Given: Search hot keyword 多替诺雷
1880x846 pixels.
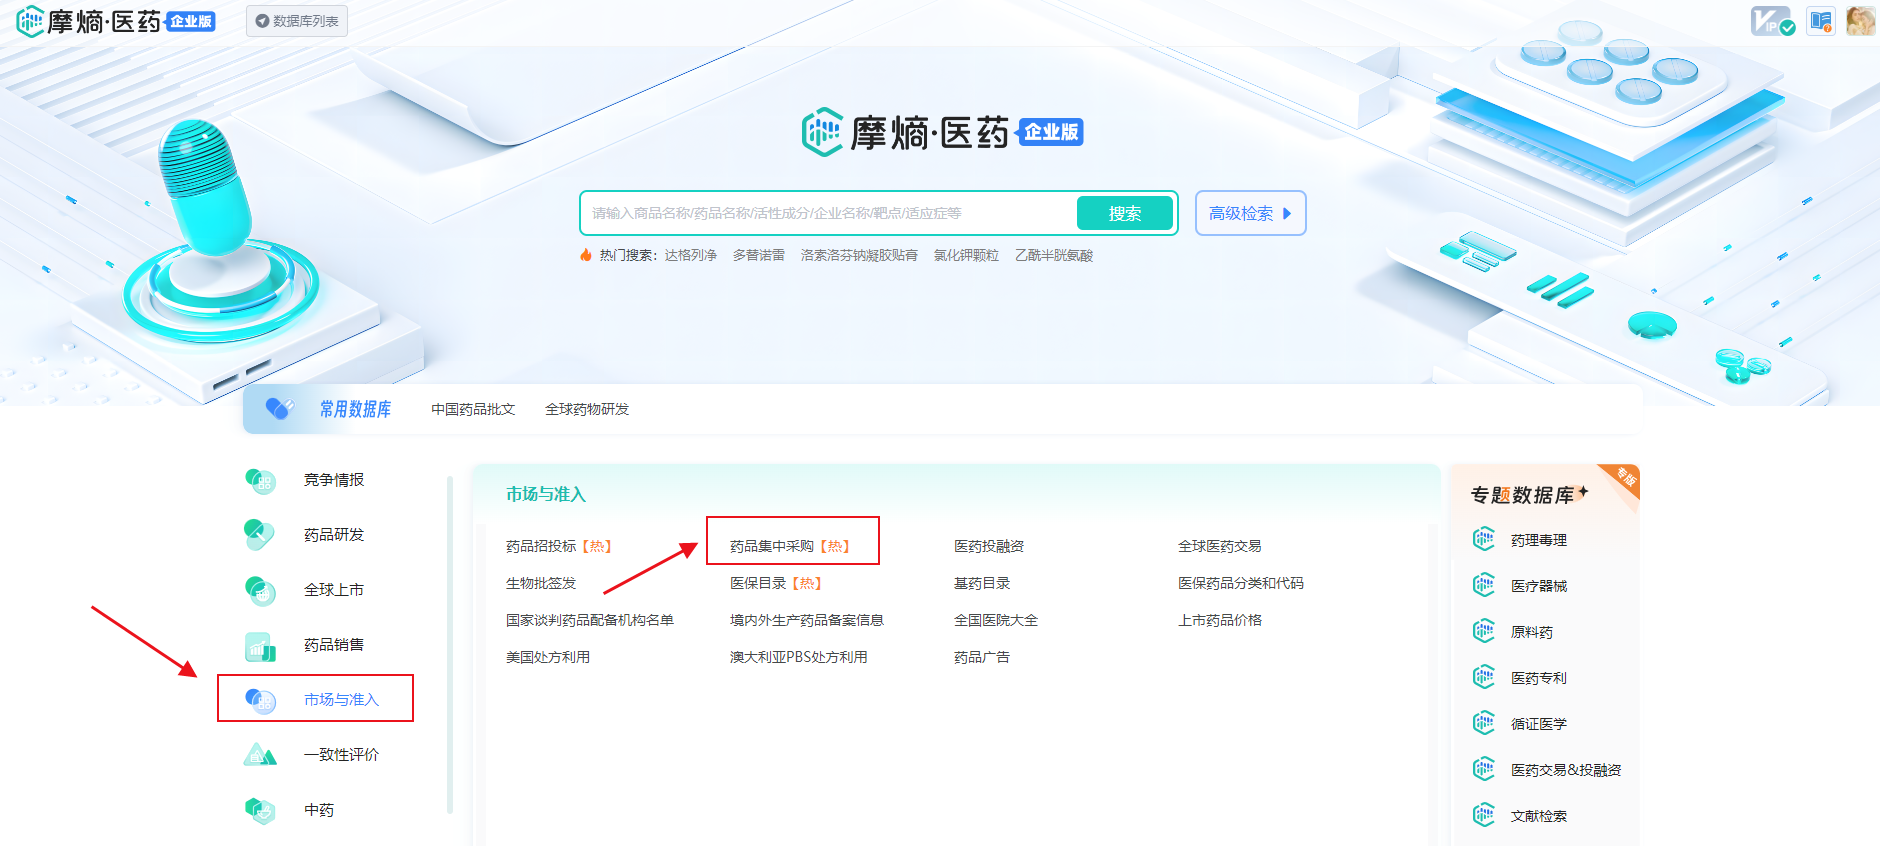Looking at the screenshot, I should coord(759,255).
